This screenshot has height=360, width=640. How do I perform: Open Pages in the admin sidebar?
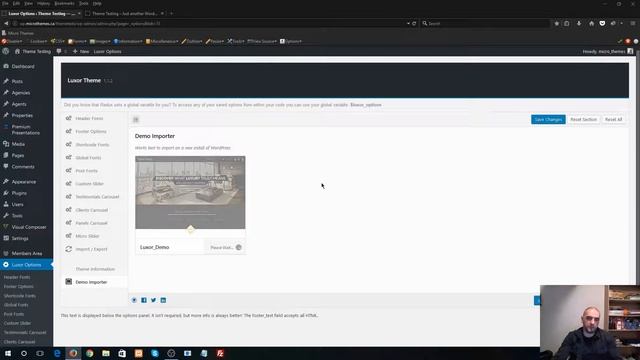[18, 156]
